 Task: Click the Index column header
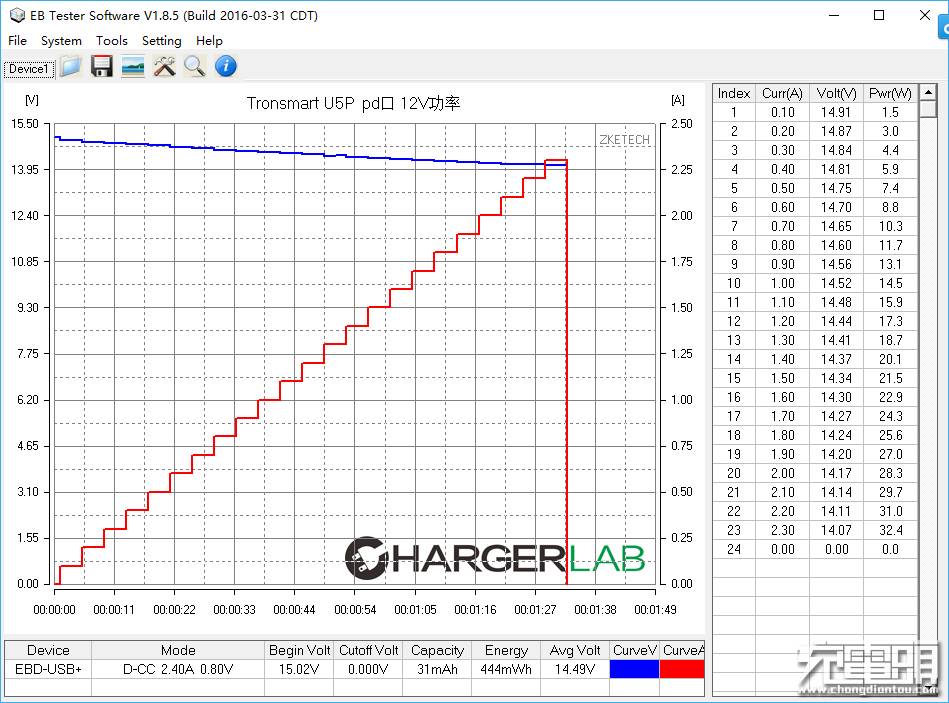(x=734, y=93)
